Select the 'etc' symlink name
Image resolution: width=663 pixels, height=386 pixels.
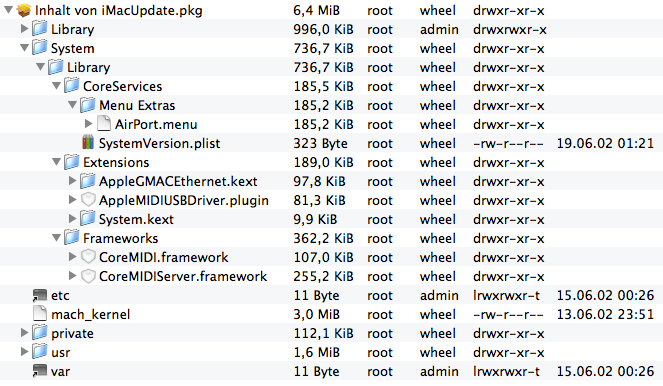[x=60, y=296]
